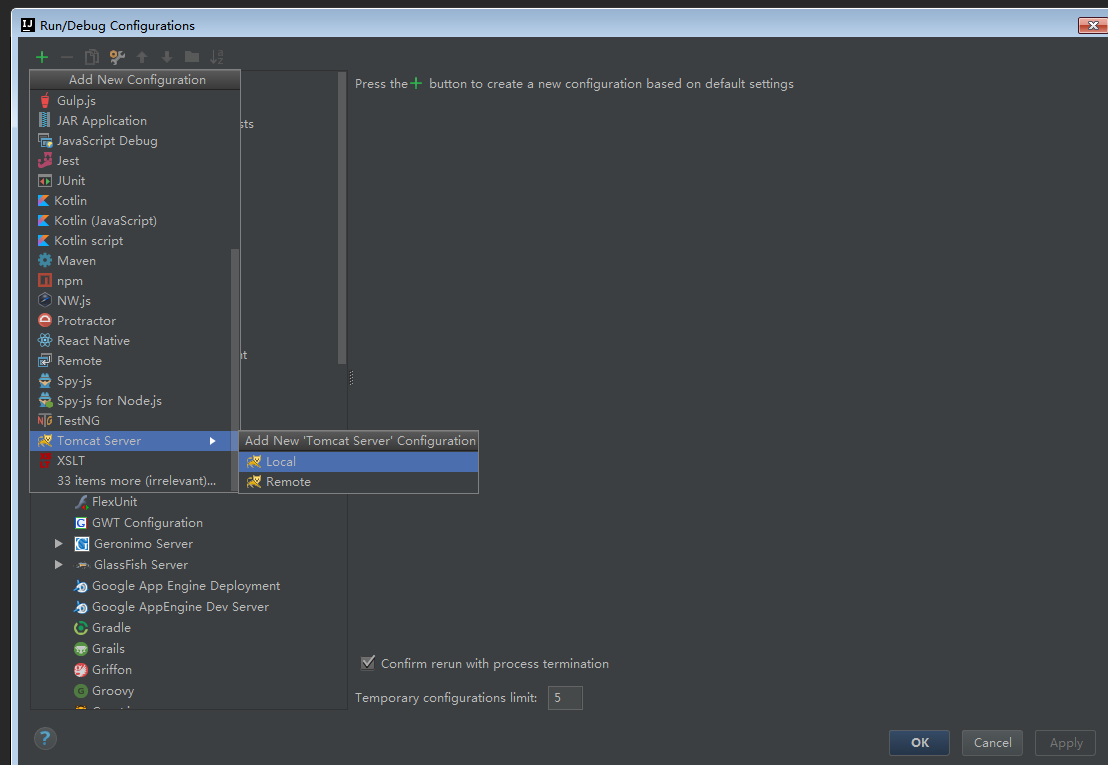Click the Tomcat cat icon beside Local
The width and height of the screenshot is (1108, 765).
pyautogui.click(x=254, y=462)
